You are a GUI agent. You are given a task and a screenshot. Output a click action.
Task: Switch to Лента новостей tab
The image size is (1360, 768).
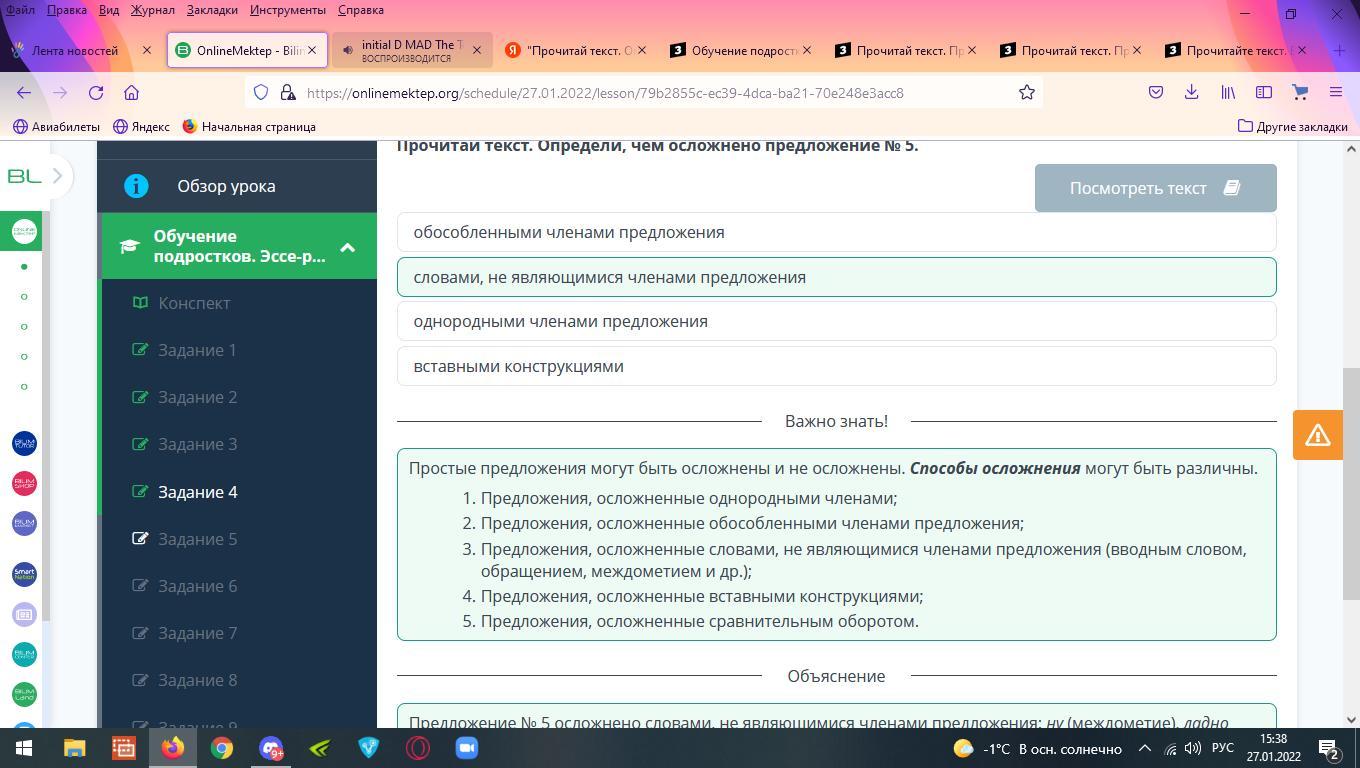pos(75,50)
